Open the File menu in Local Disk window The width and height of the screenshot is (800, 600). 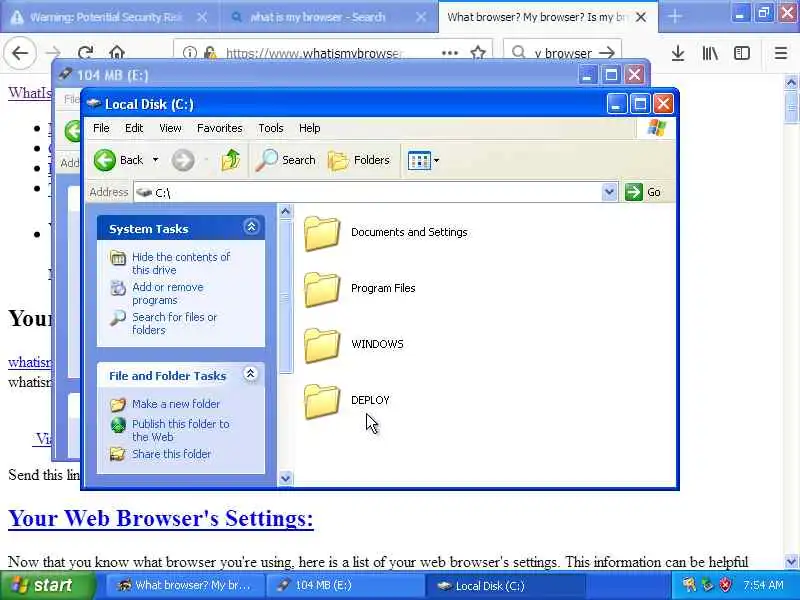point(101,128)
